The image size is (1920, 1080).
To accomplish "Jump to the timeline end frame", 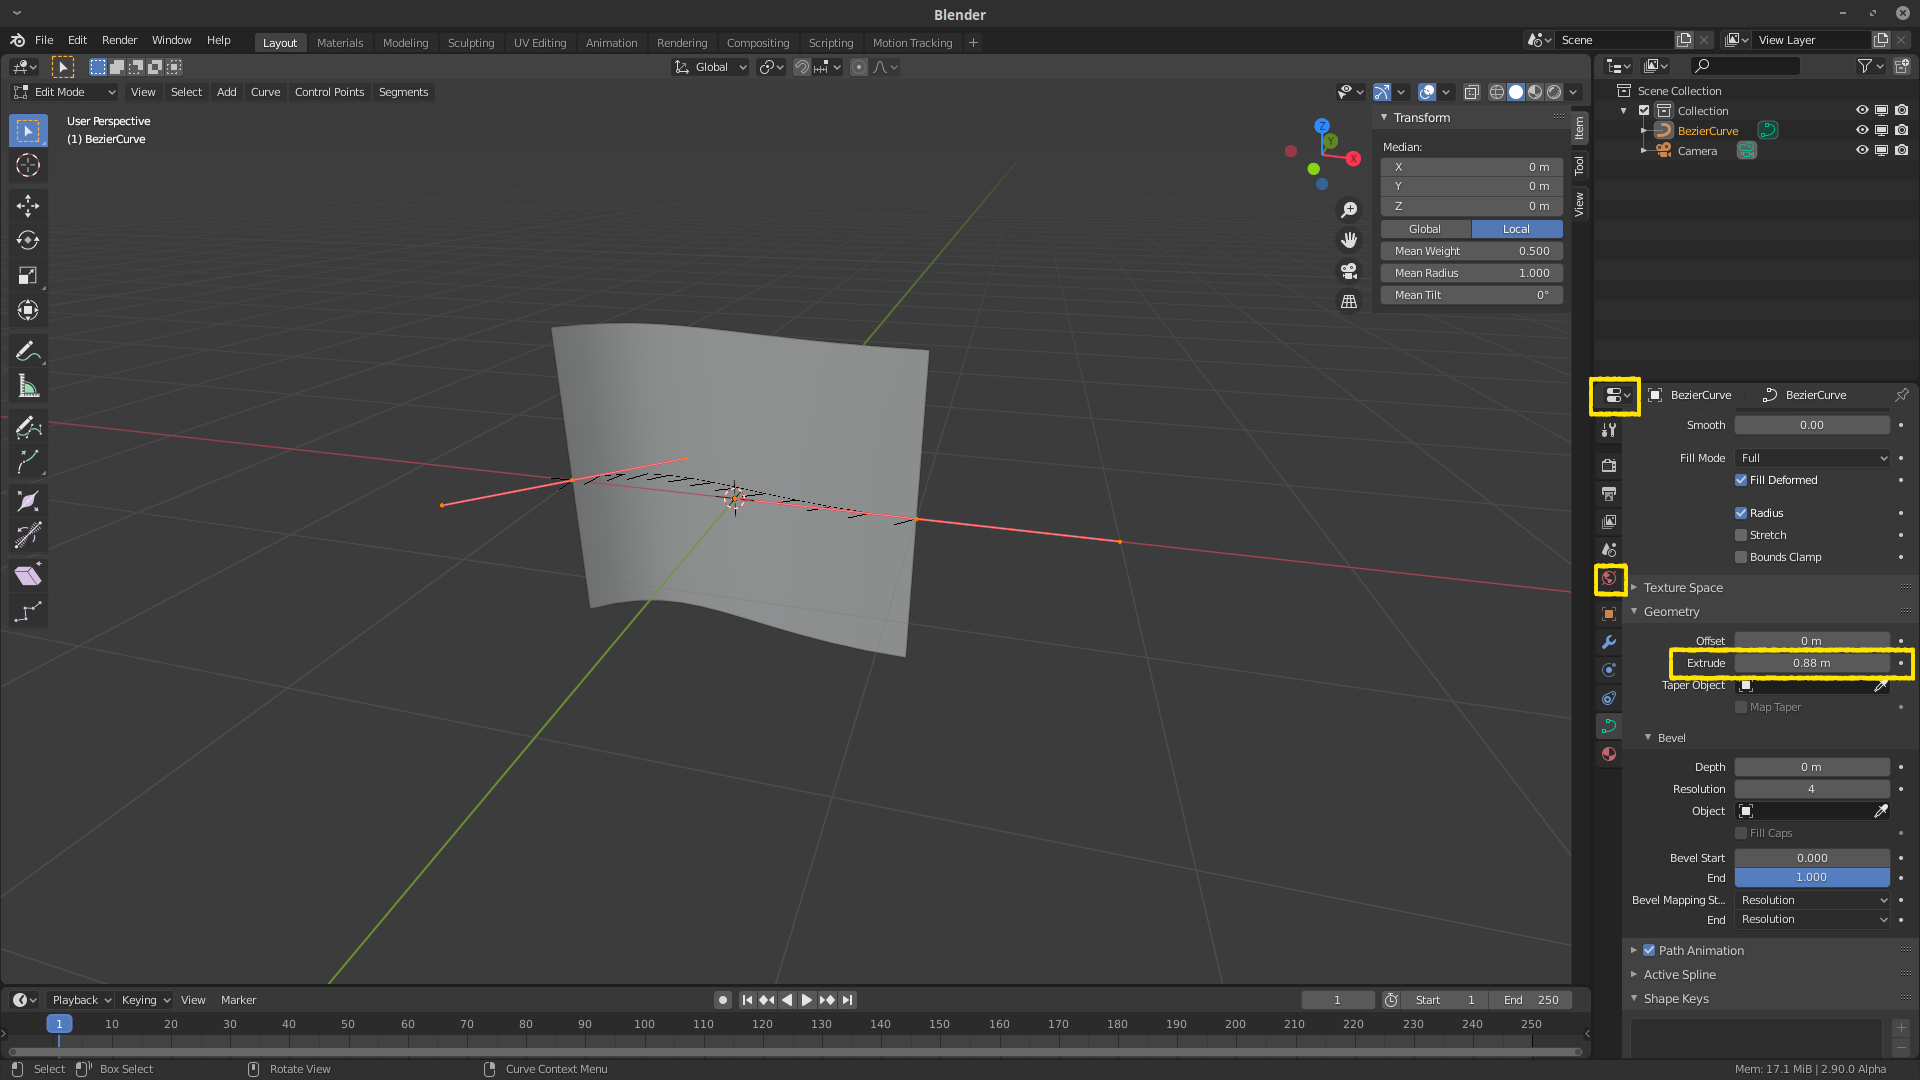I will click(x=848, y=1000).
